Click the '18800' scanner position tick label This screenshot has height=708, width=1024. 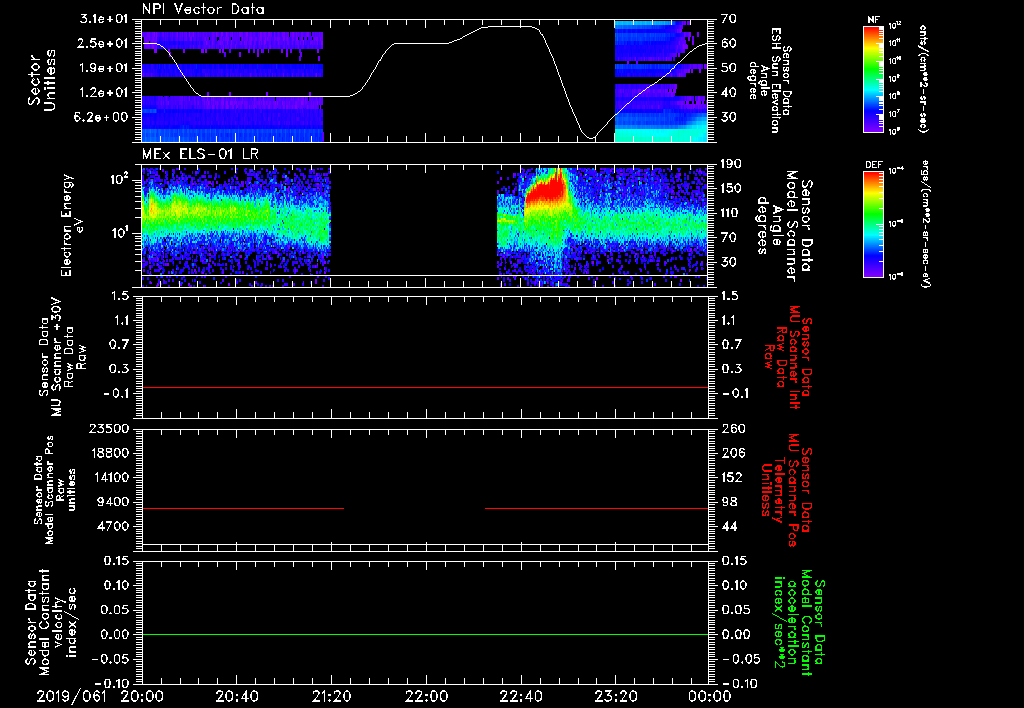[x=108, y=453]
